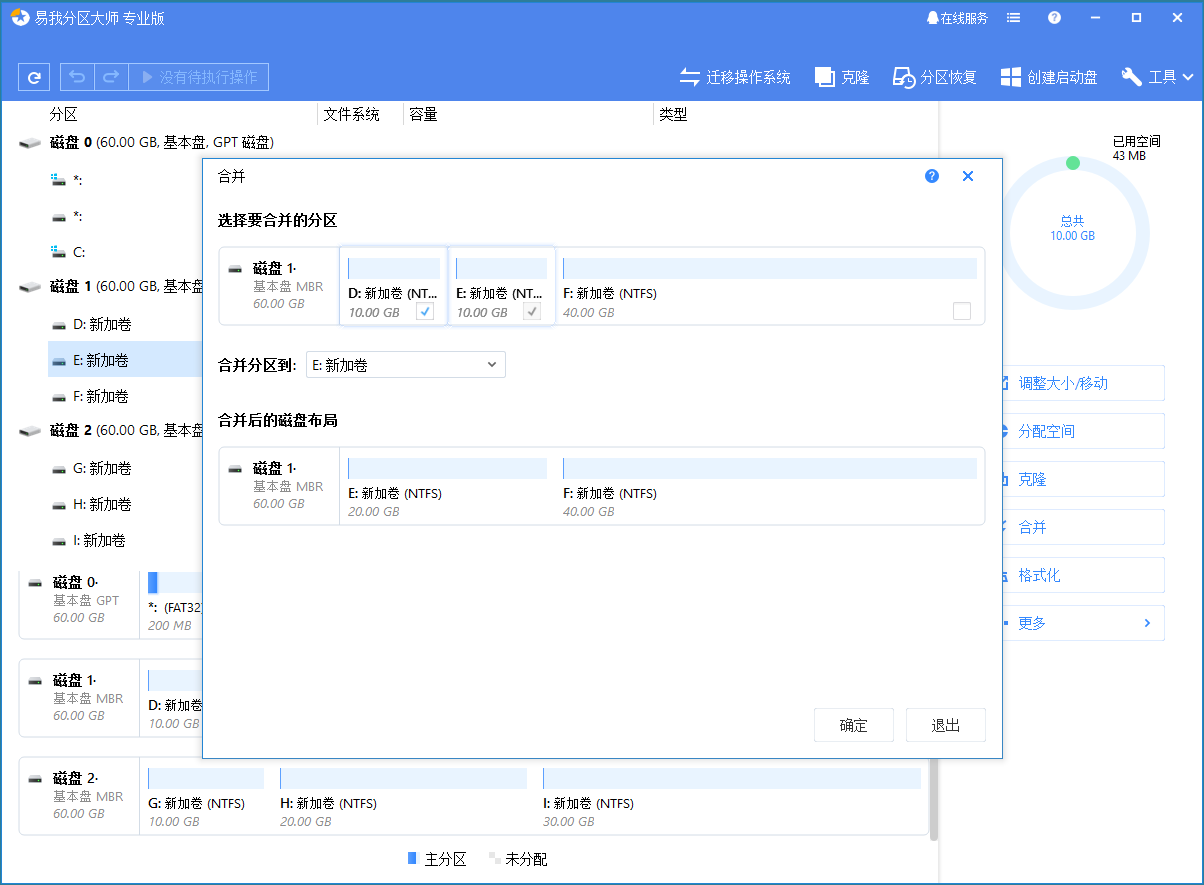Toggle checkbox for D: 新加卷 partition

tap(425, 312)
